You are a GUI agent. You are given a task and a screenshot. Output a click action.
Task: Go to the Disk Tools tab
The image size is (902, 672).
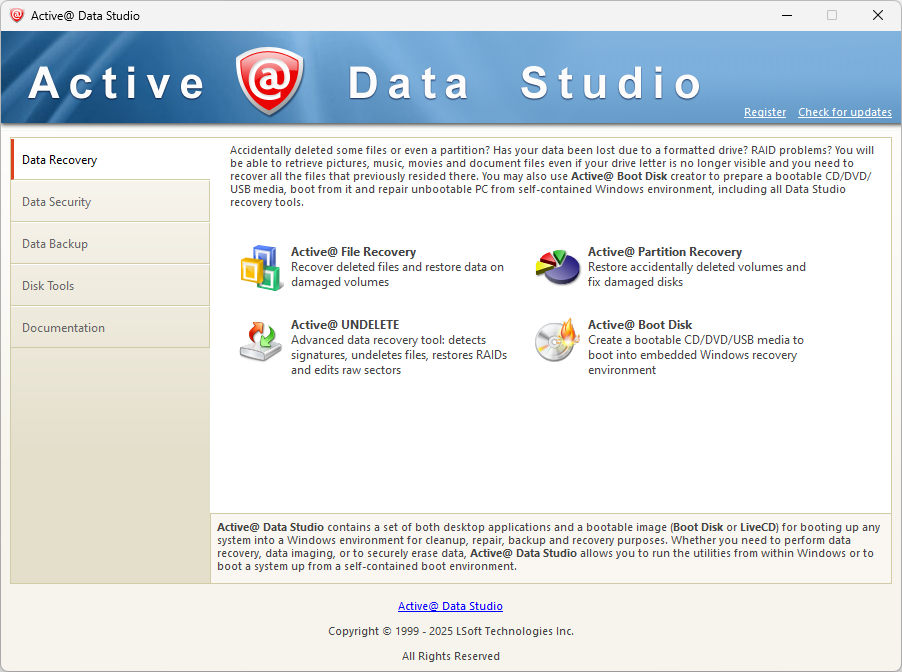coord(110,285)
